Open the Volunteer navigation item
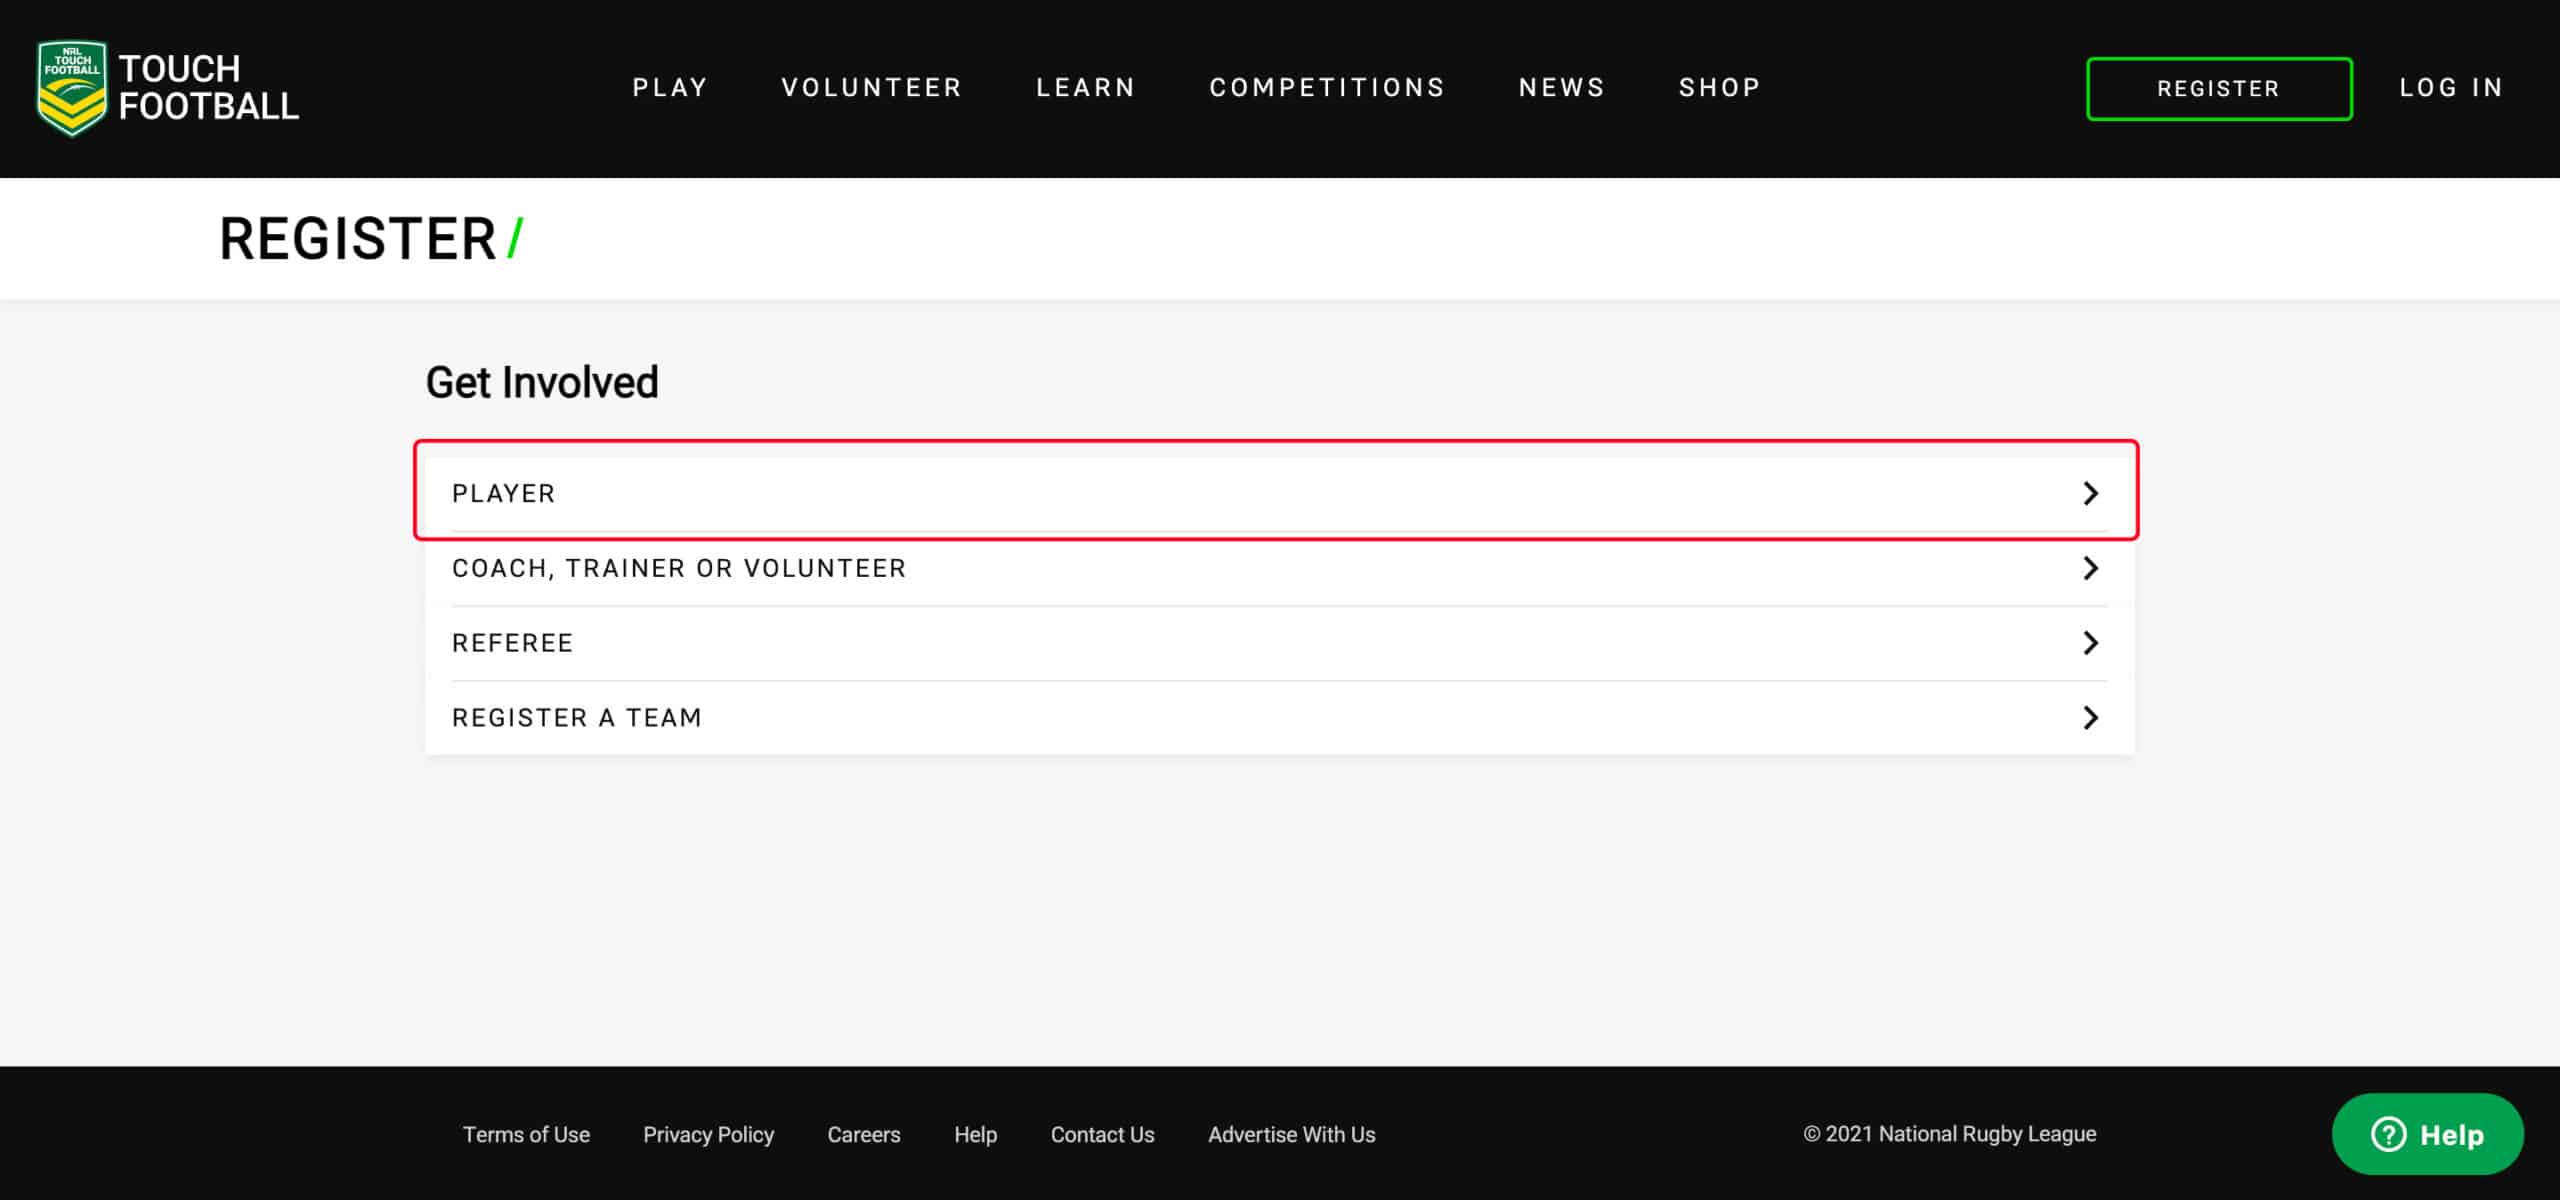 pyautogui.click(x=871, y=88)
